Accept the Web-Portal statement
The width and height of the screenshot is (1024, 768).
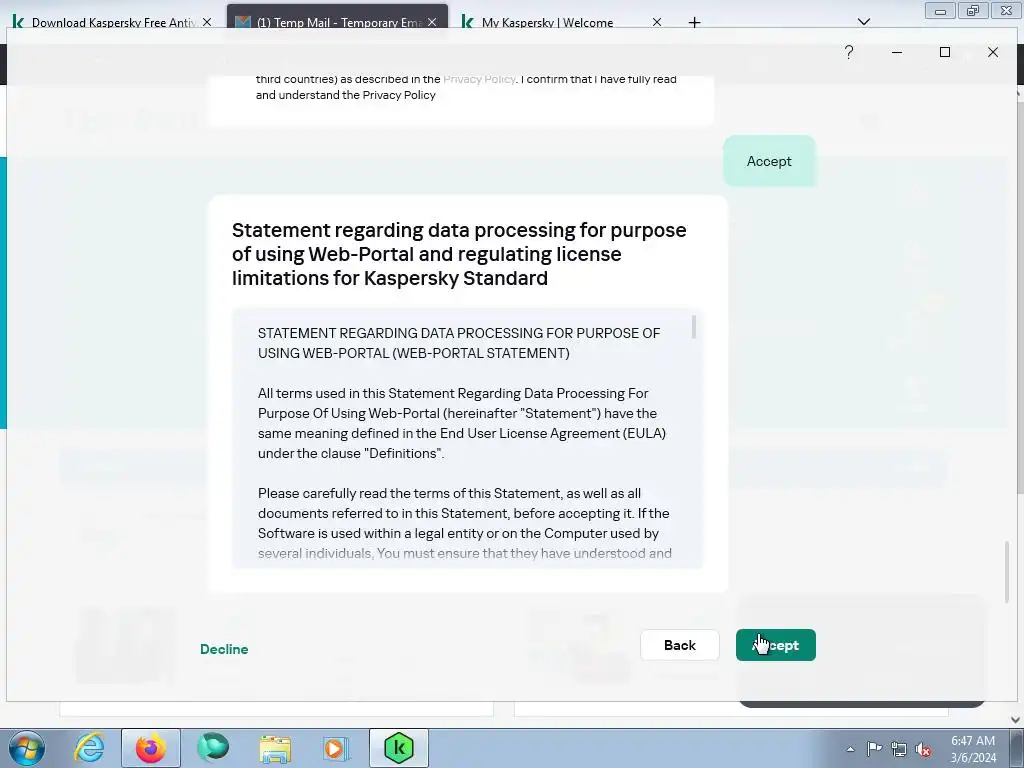775,645
